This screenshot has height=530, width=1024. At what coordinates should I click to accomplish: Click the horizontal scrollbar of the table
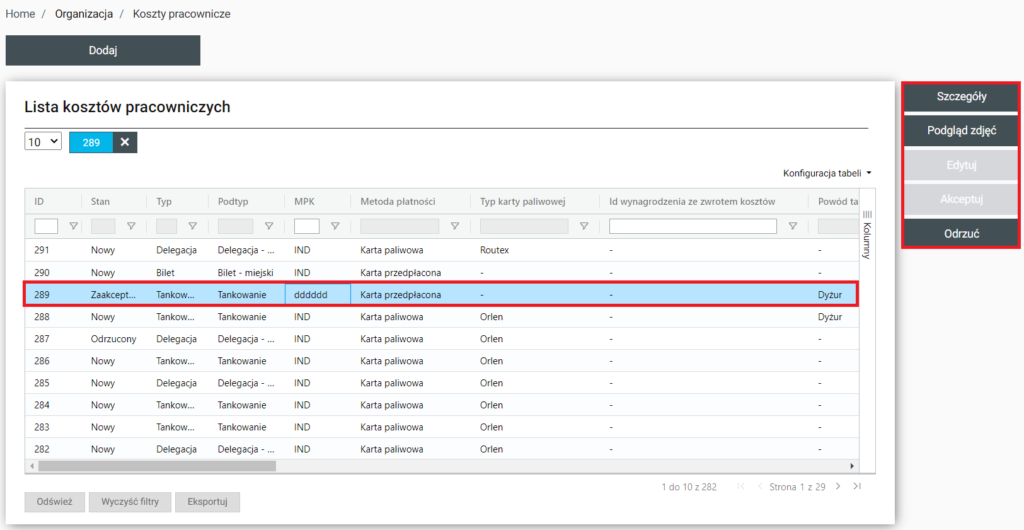pyautogui.click(x=157, y=466)
